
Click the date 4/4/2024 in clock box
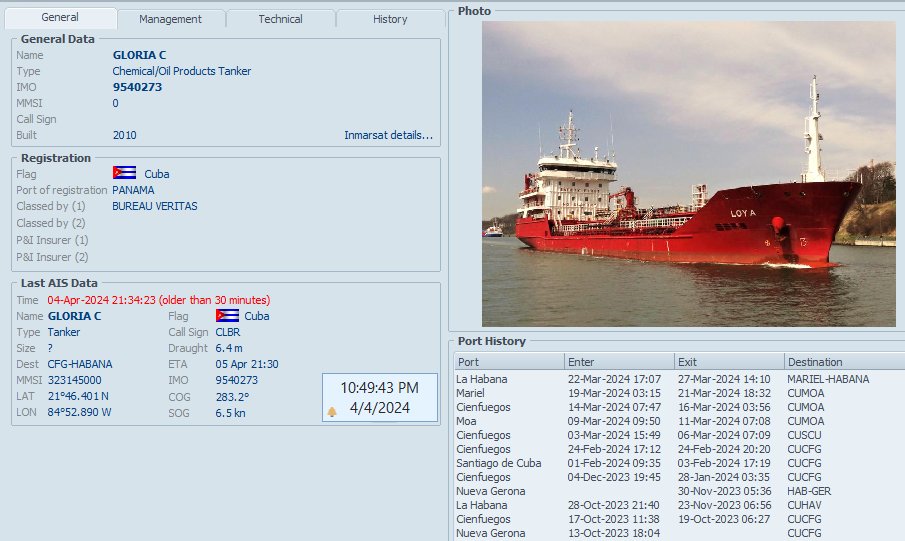click(x=380, y=408)
